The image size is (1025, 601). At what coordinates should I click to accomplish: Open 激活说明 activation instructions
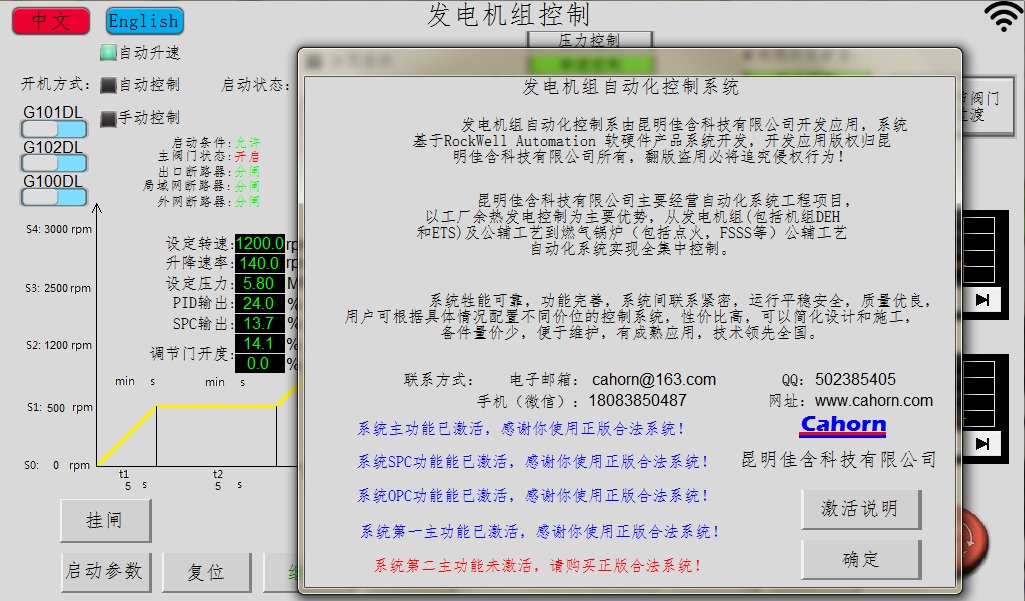click(x=860, y=509)
